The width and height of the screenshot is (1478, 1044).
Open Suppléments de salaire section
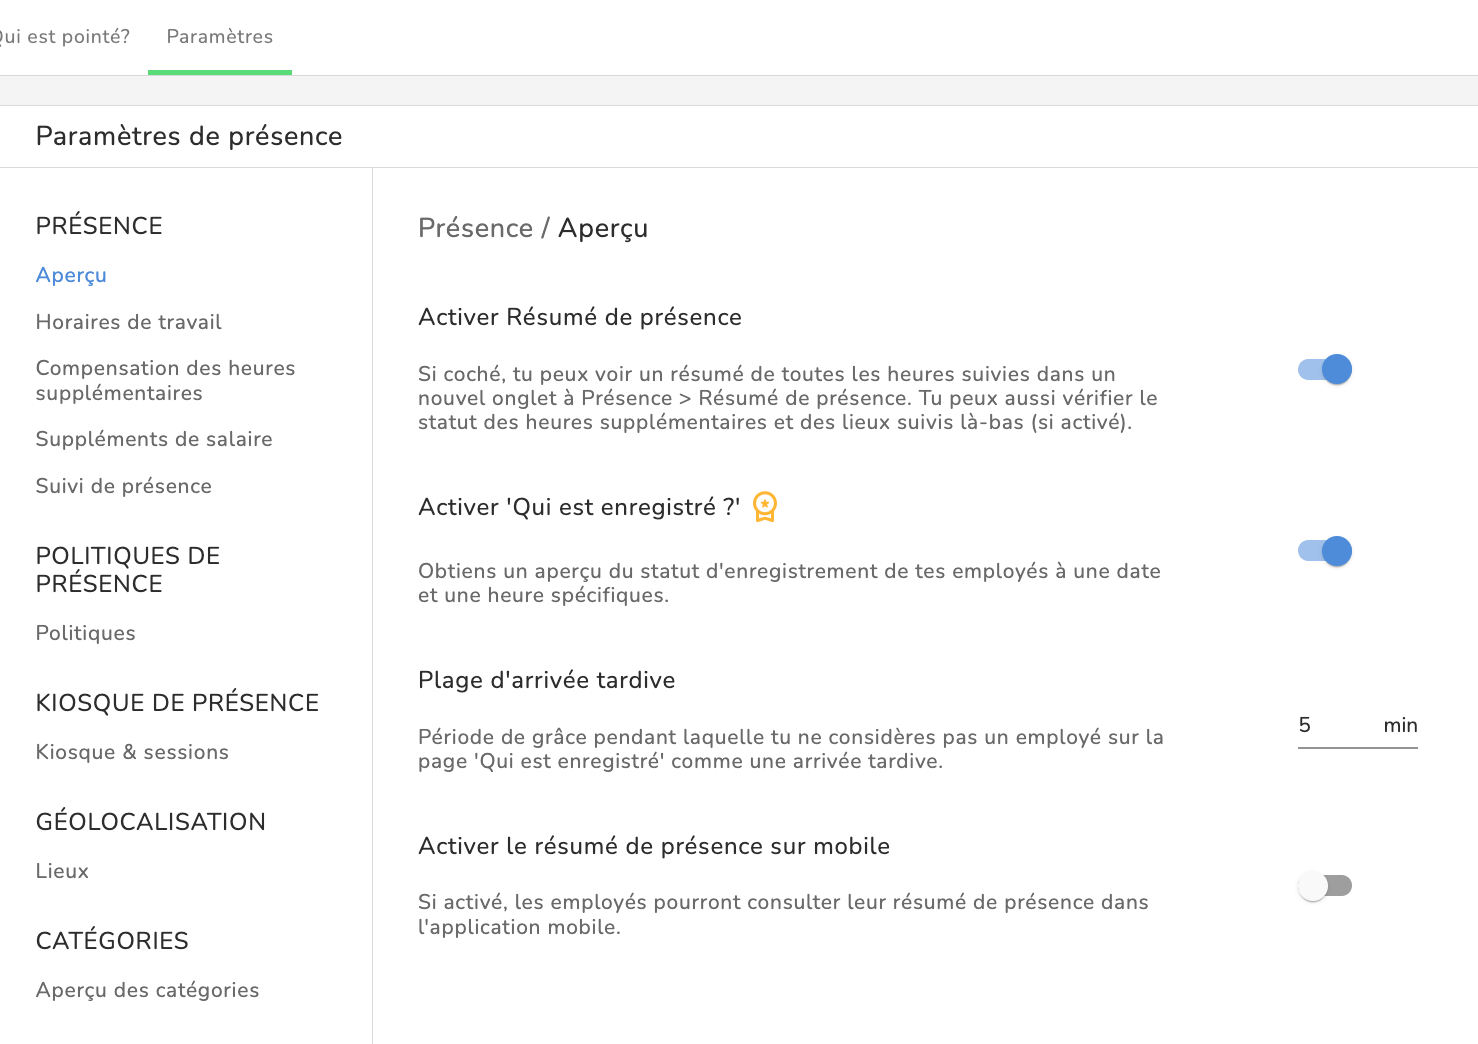click(154, 439)
